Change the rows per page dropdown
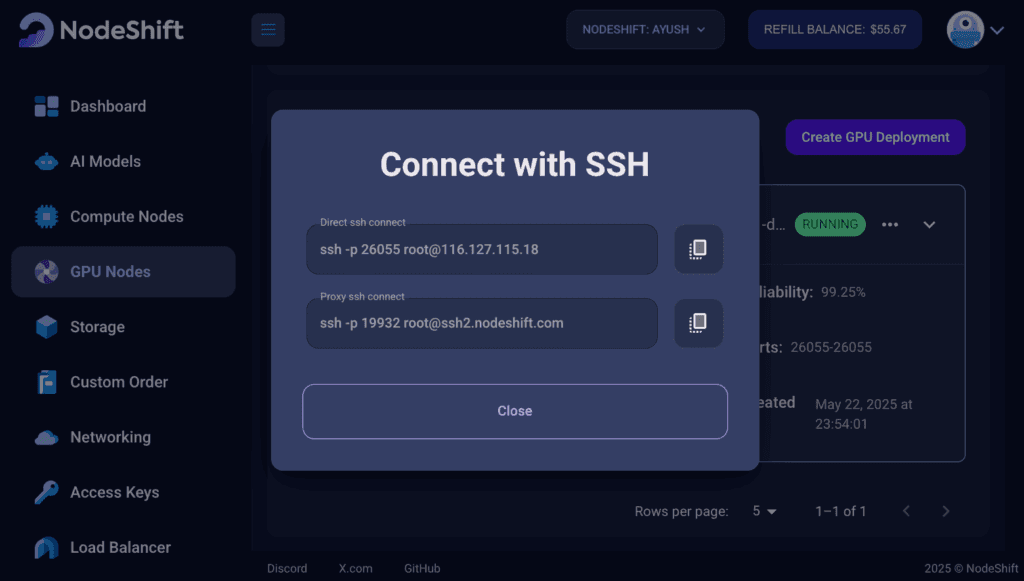The height and width of the screenshot is (581, 1024). pyautogui.click(x=765, y=511)
